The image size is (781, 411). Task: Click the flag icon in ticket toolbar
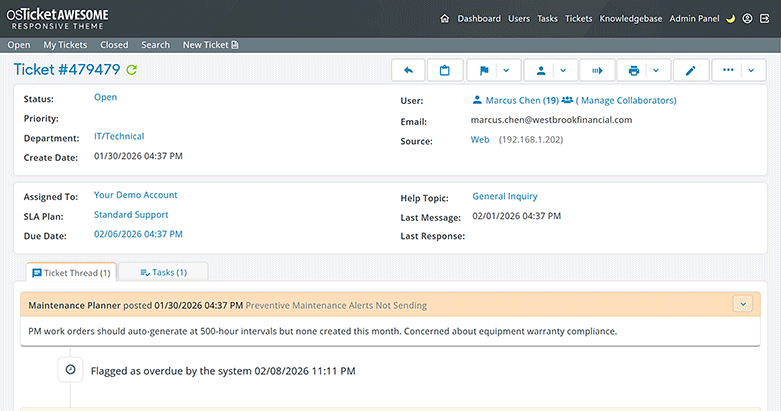[x=483, y=71]
